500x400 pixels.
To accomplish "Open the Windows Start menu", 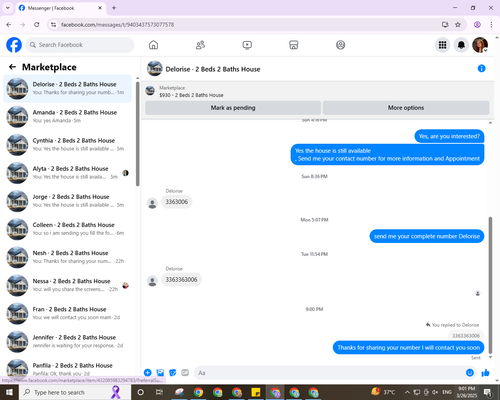I will [9, 392].
